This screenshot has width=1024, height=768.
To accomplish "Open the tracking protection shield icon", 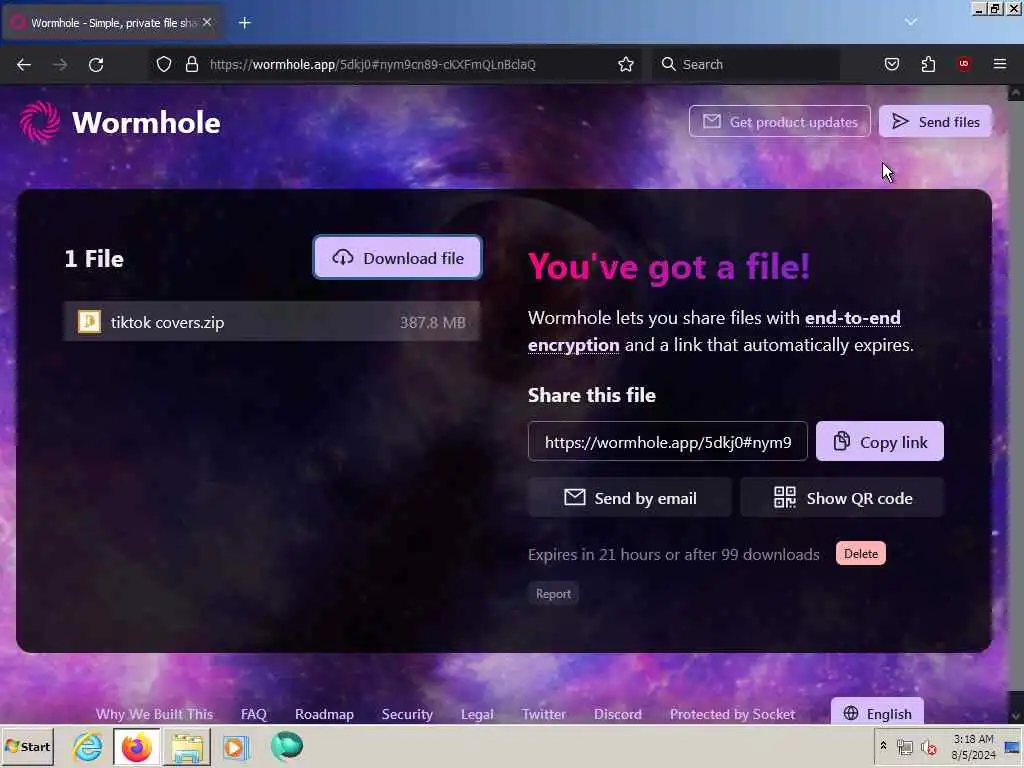I will (164, 64).
